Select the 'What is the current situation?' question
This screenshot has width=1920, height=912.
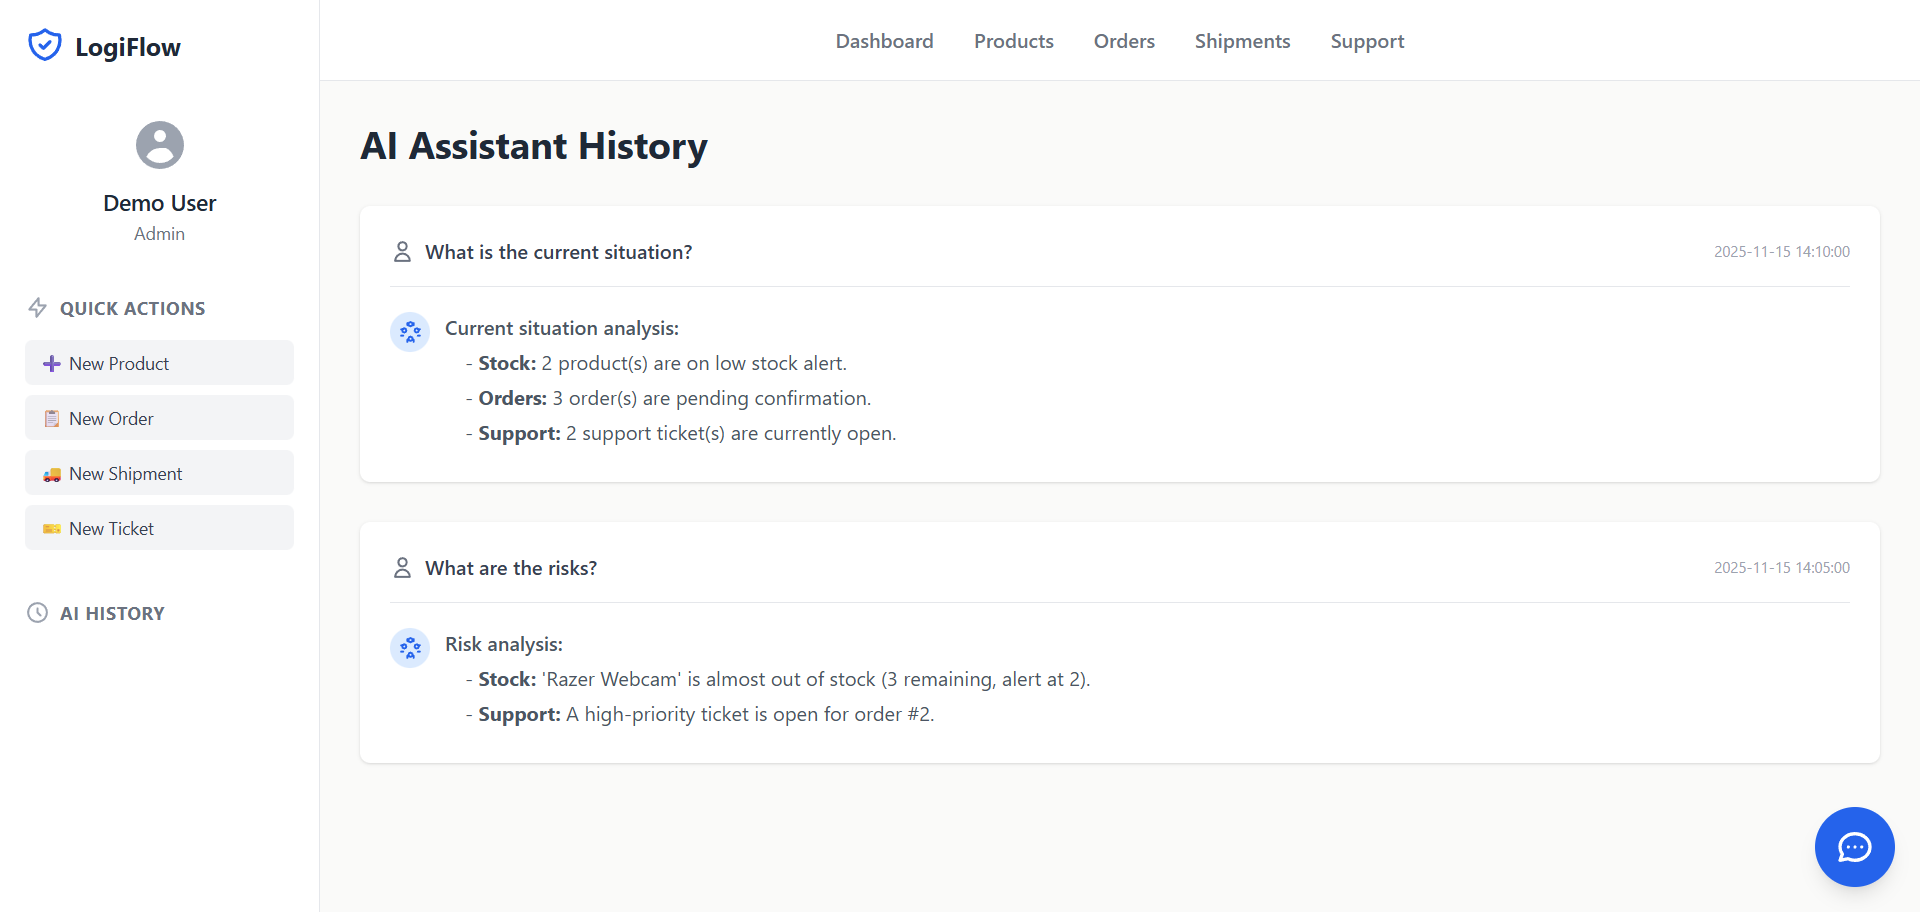pos(559,252)
